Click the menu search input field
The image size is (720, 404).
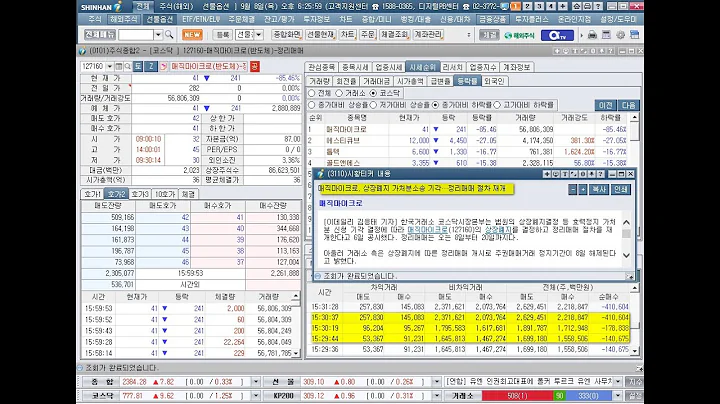(x=136, y=35)
